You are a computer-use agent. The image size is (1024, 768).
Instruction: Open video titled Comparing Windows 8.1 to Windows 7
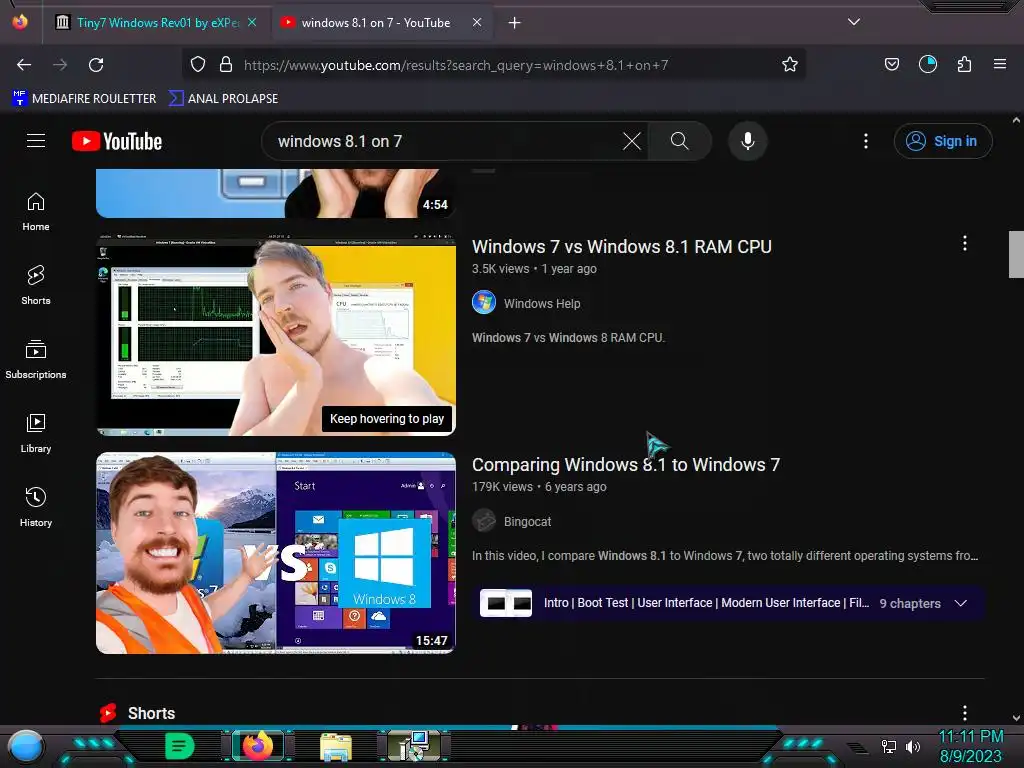pos(626,464)
